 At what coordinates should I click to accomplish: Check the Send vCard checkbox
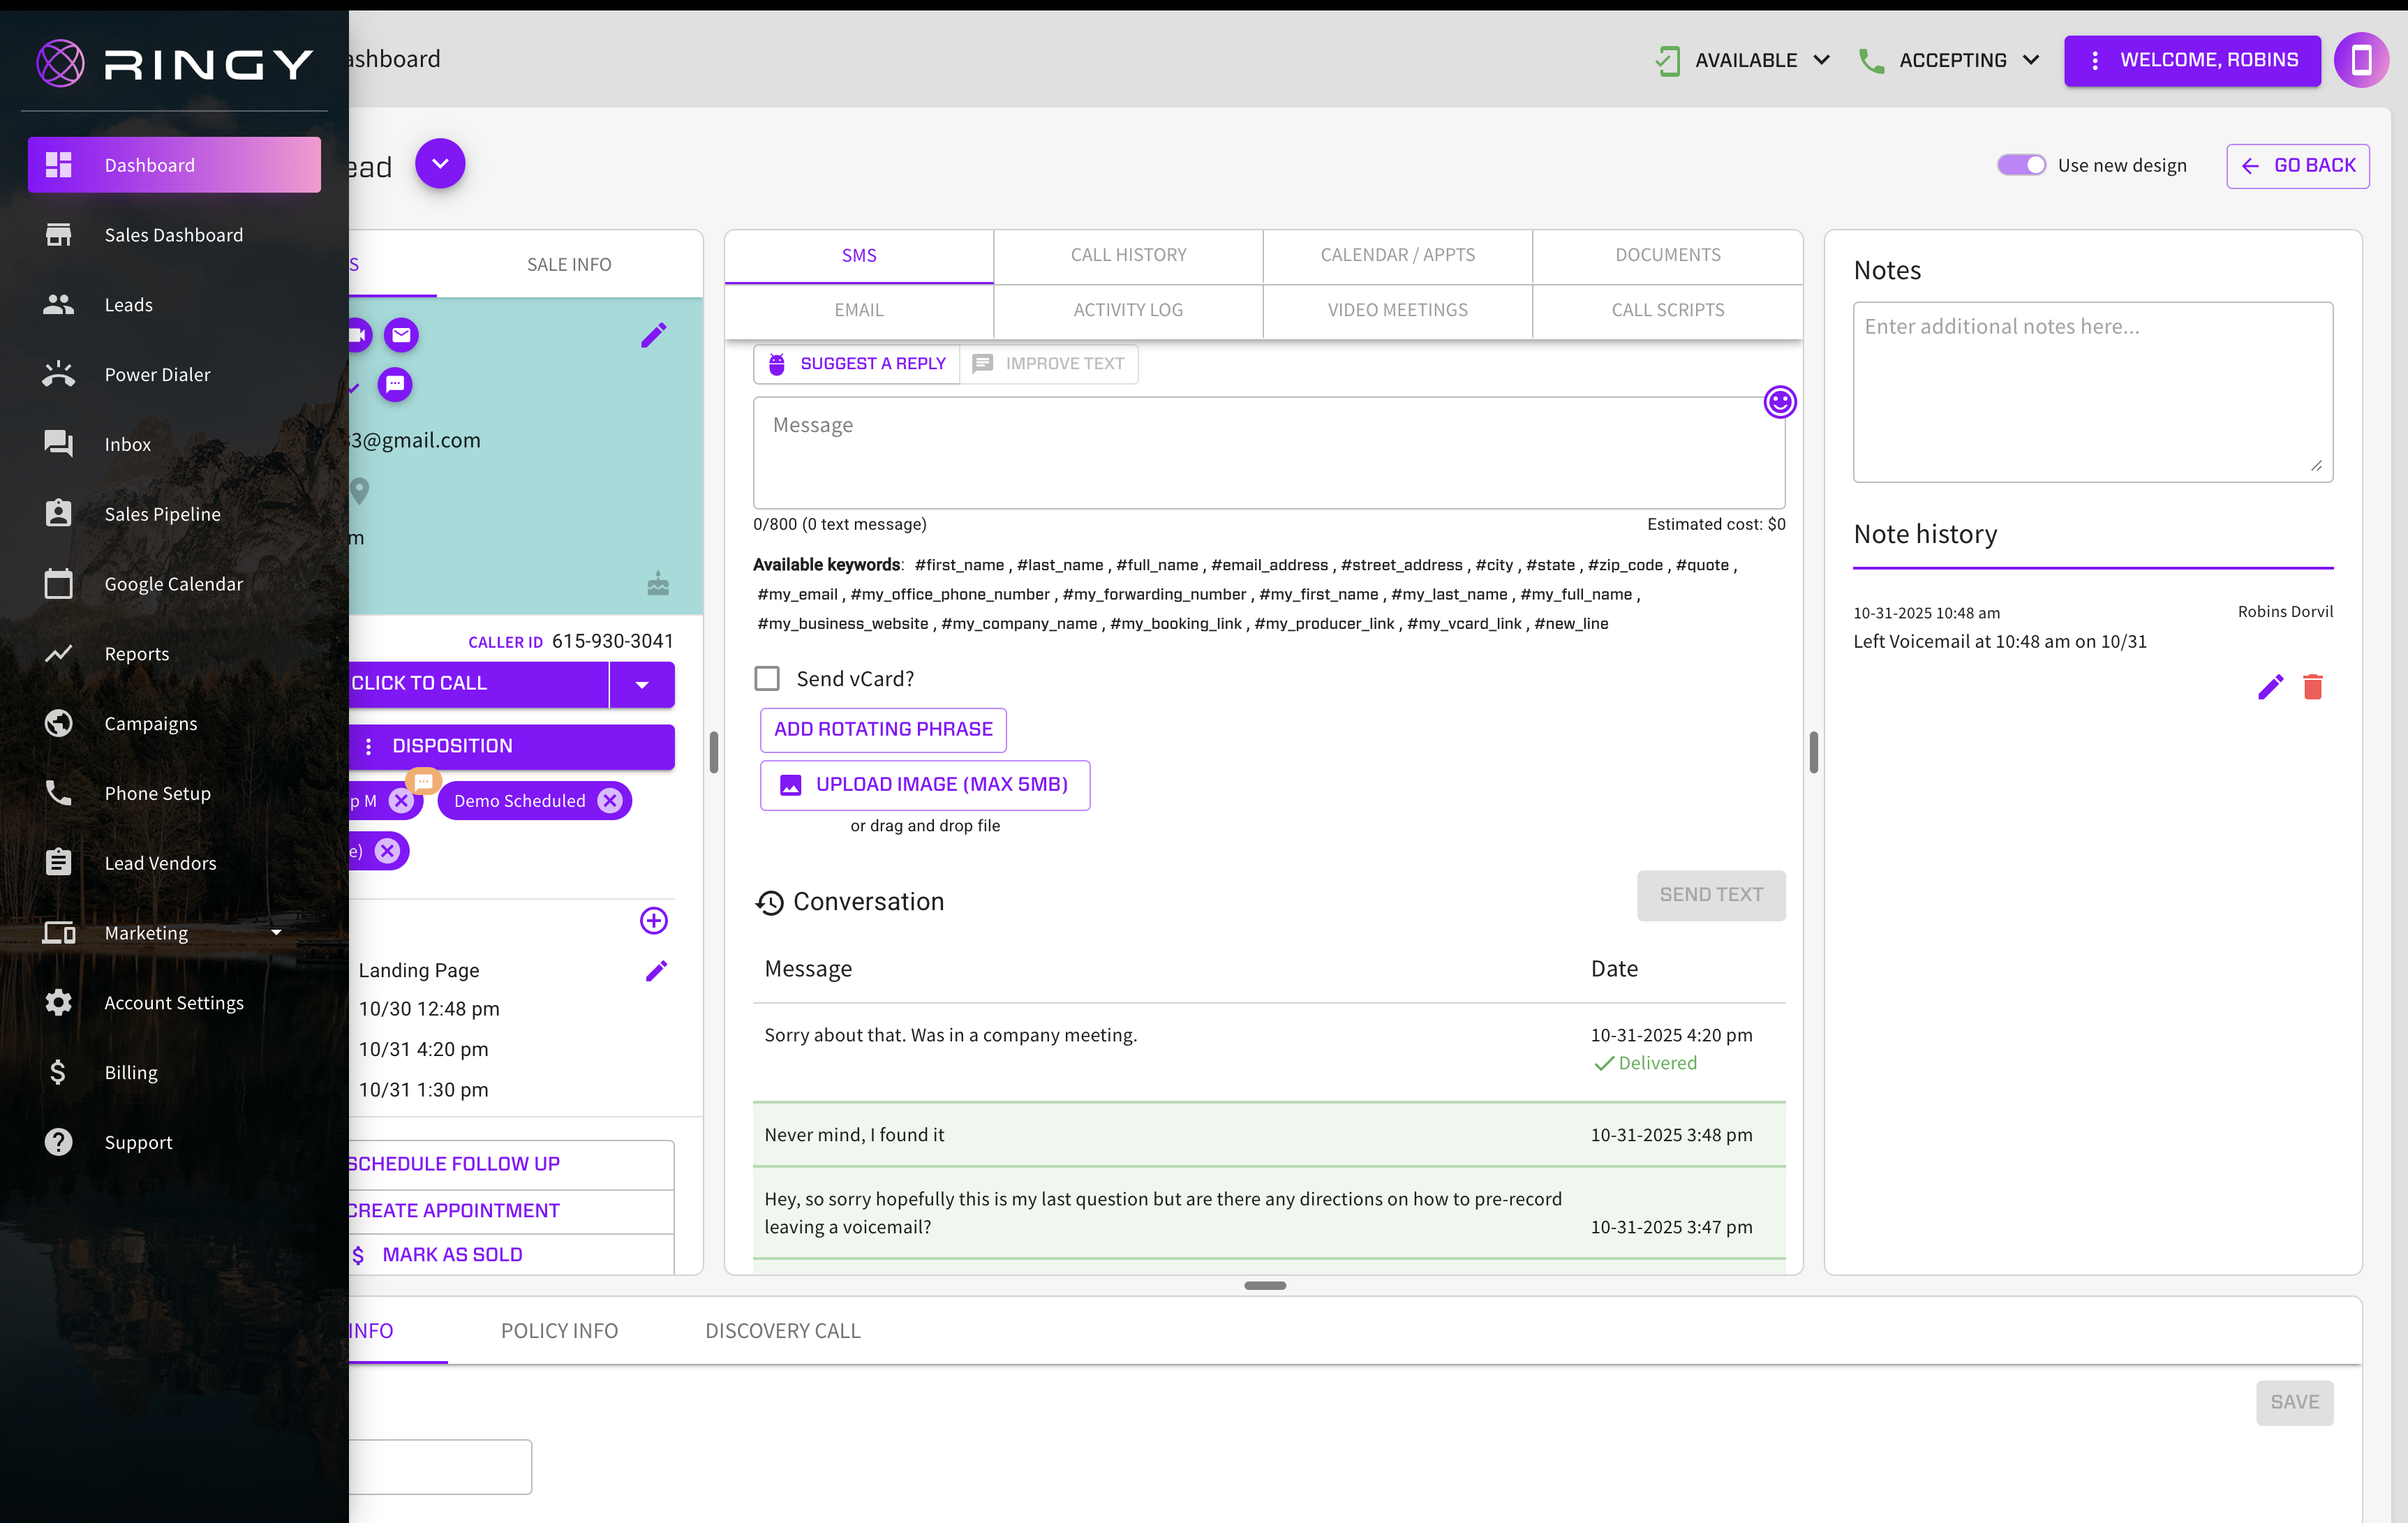[x=767, y=679]
